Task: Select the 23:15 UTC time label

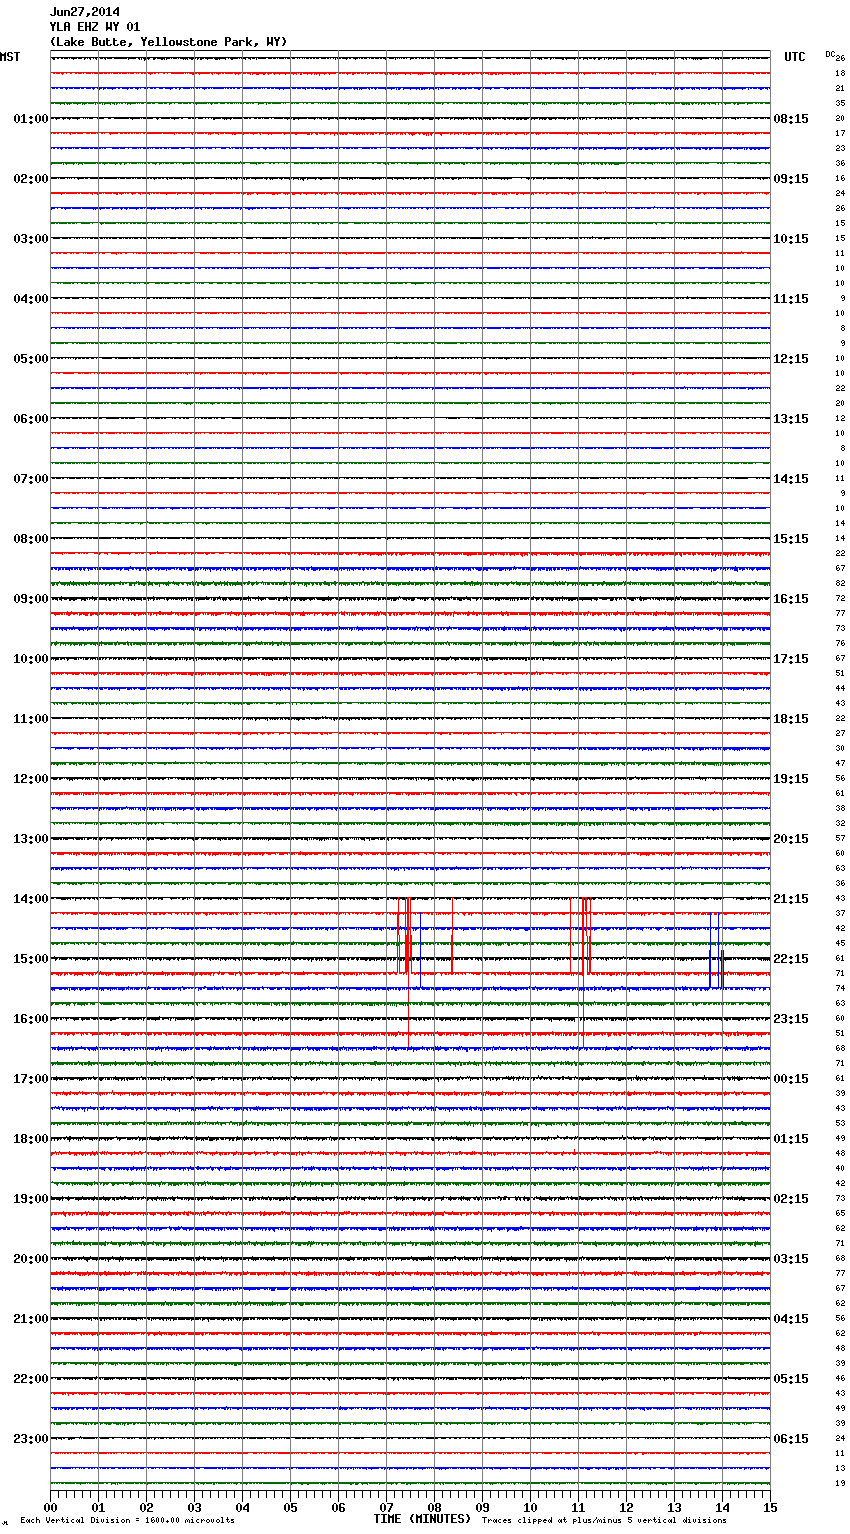Action: pyautogui.click(x=791, y=1019)
